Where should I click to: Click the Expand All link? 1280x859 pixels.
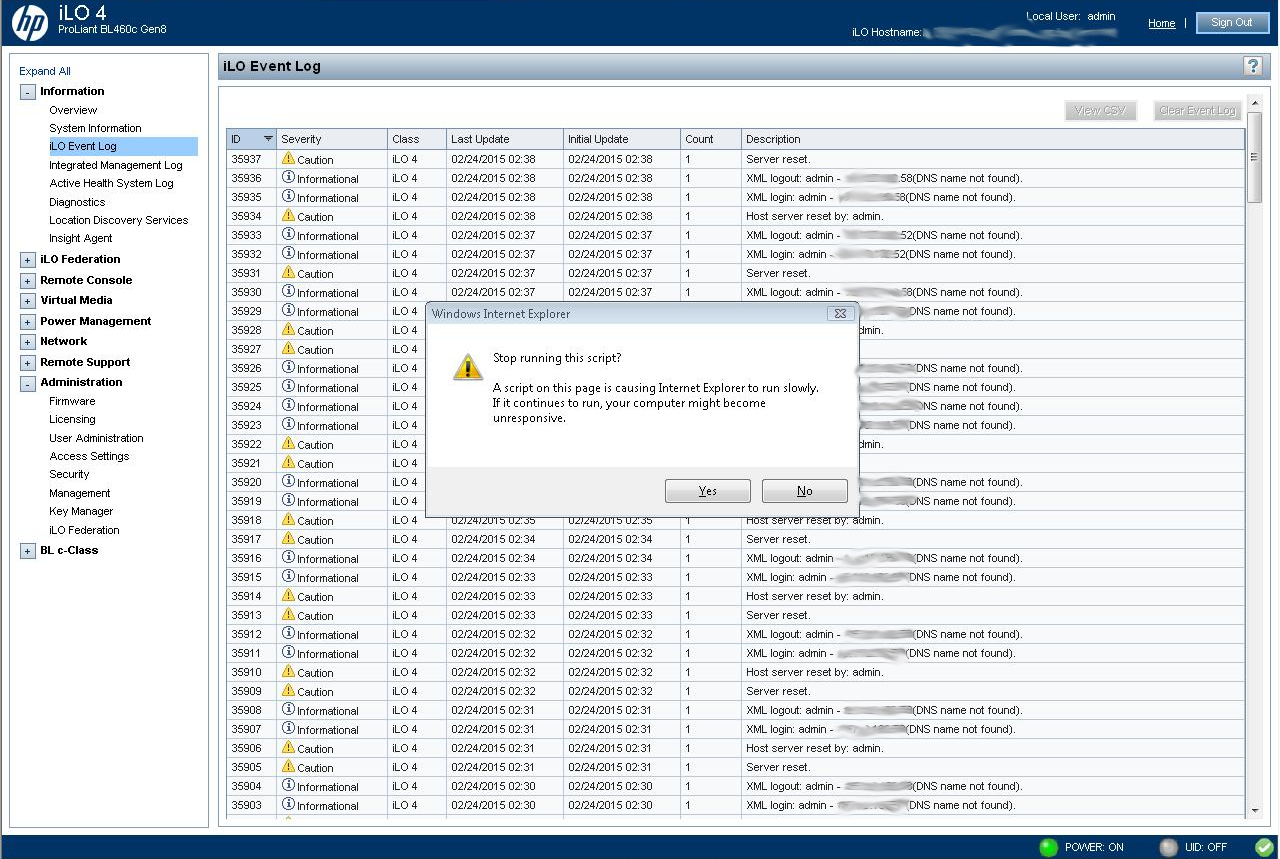[44, 71]
